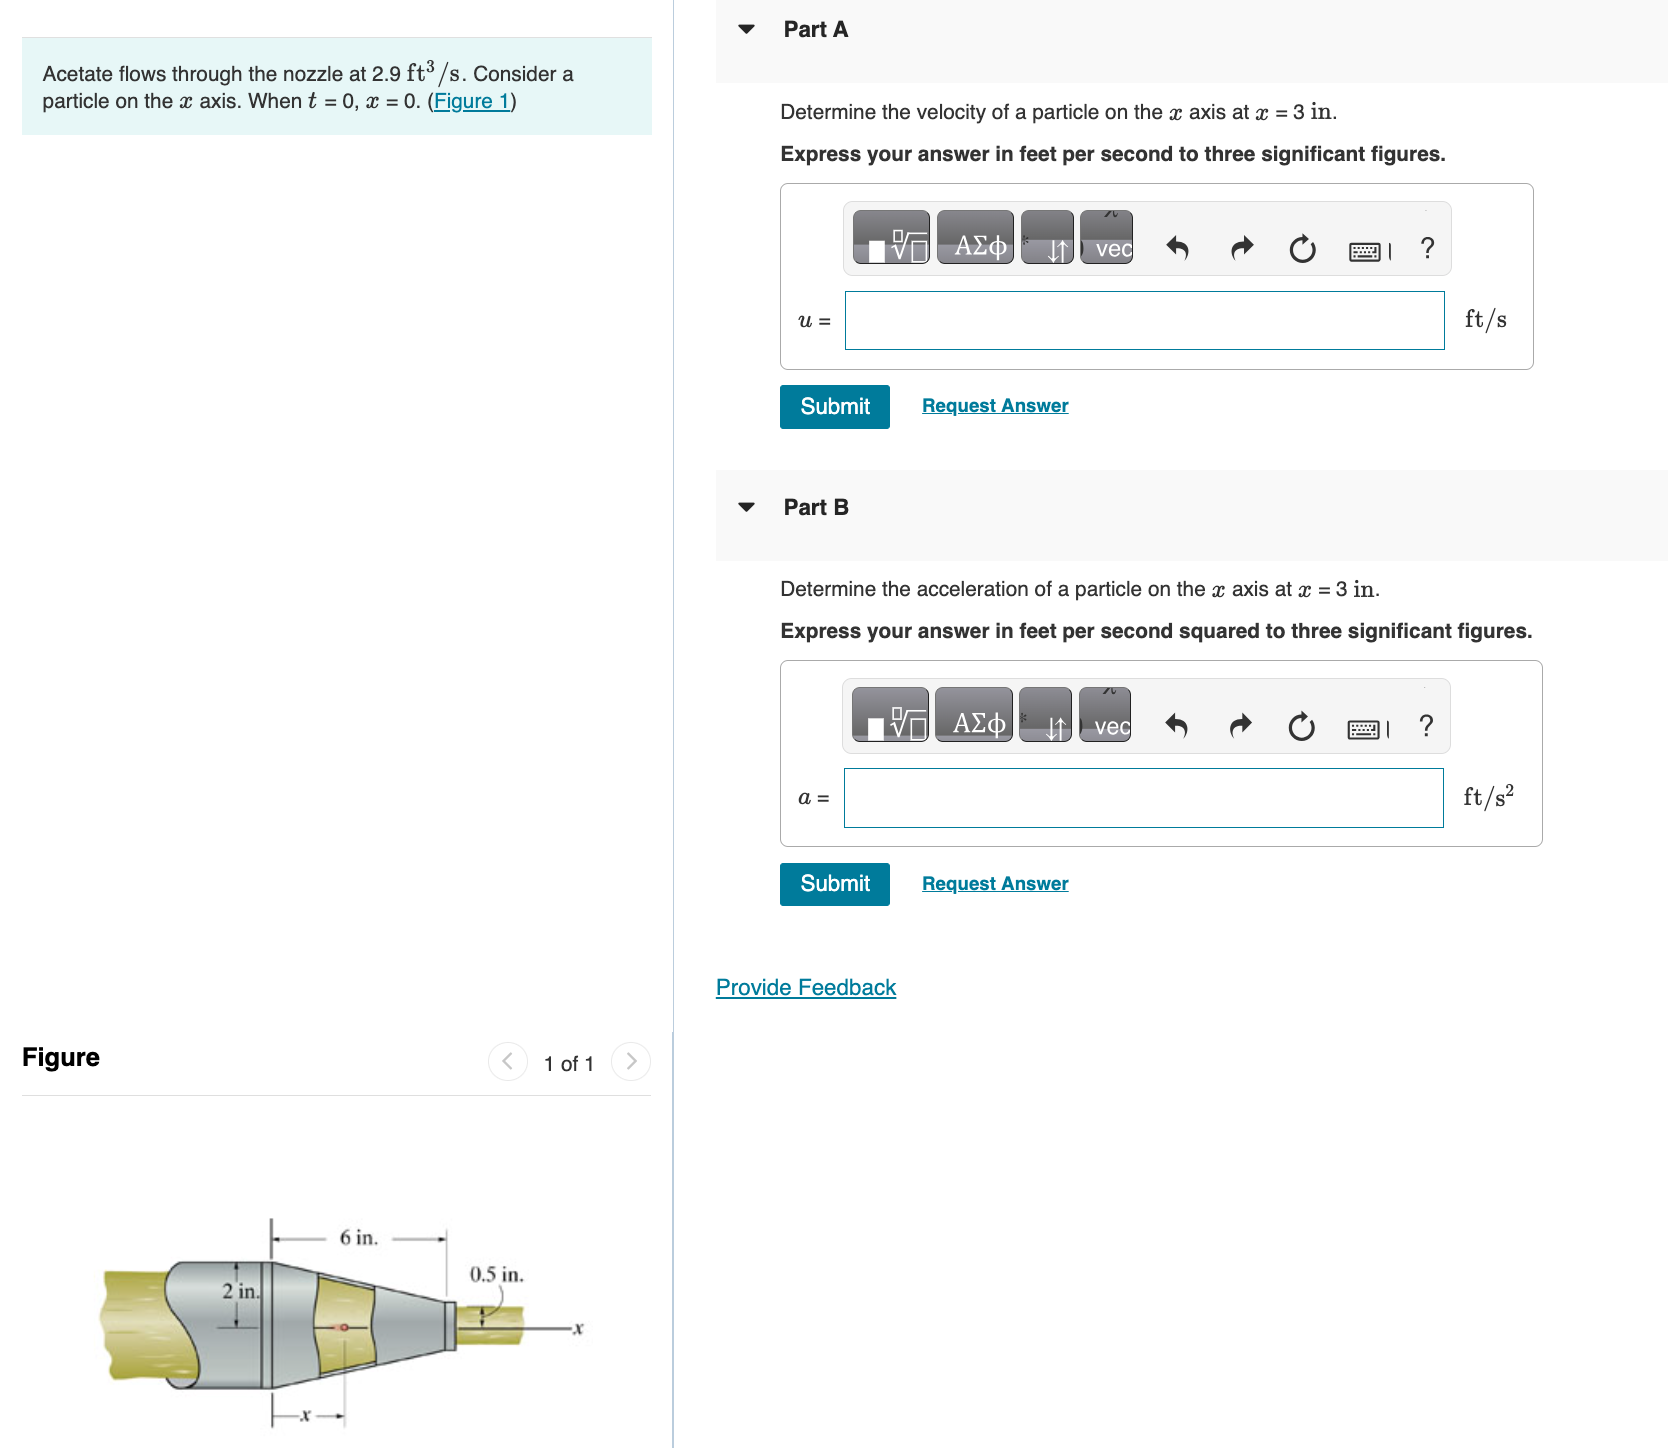Undo the last edit in Part A

tap(1177, 249)
